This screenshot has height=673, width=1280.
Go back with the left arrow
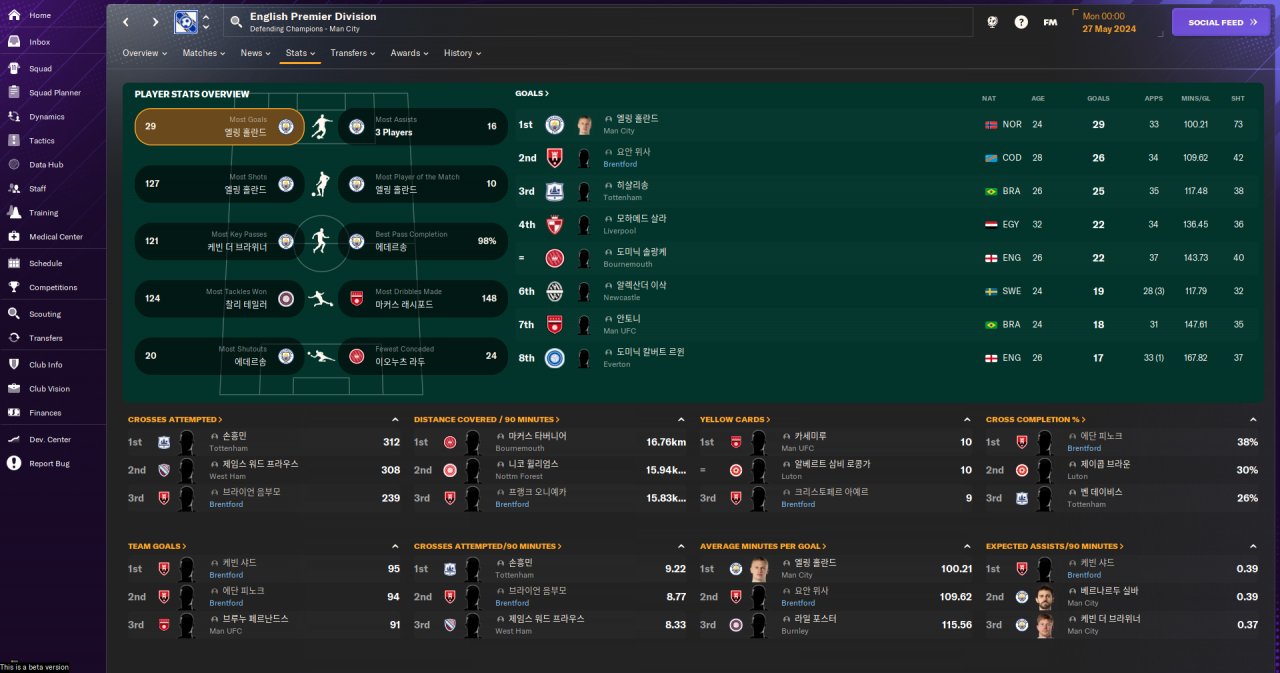[126, 22]
